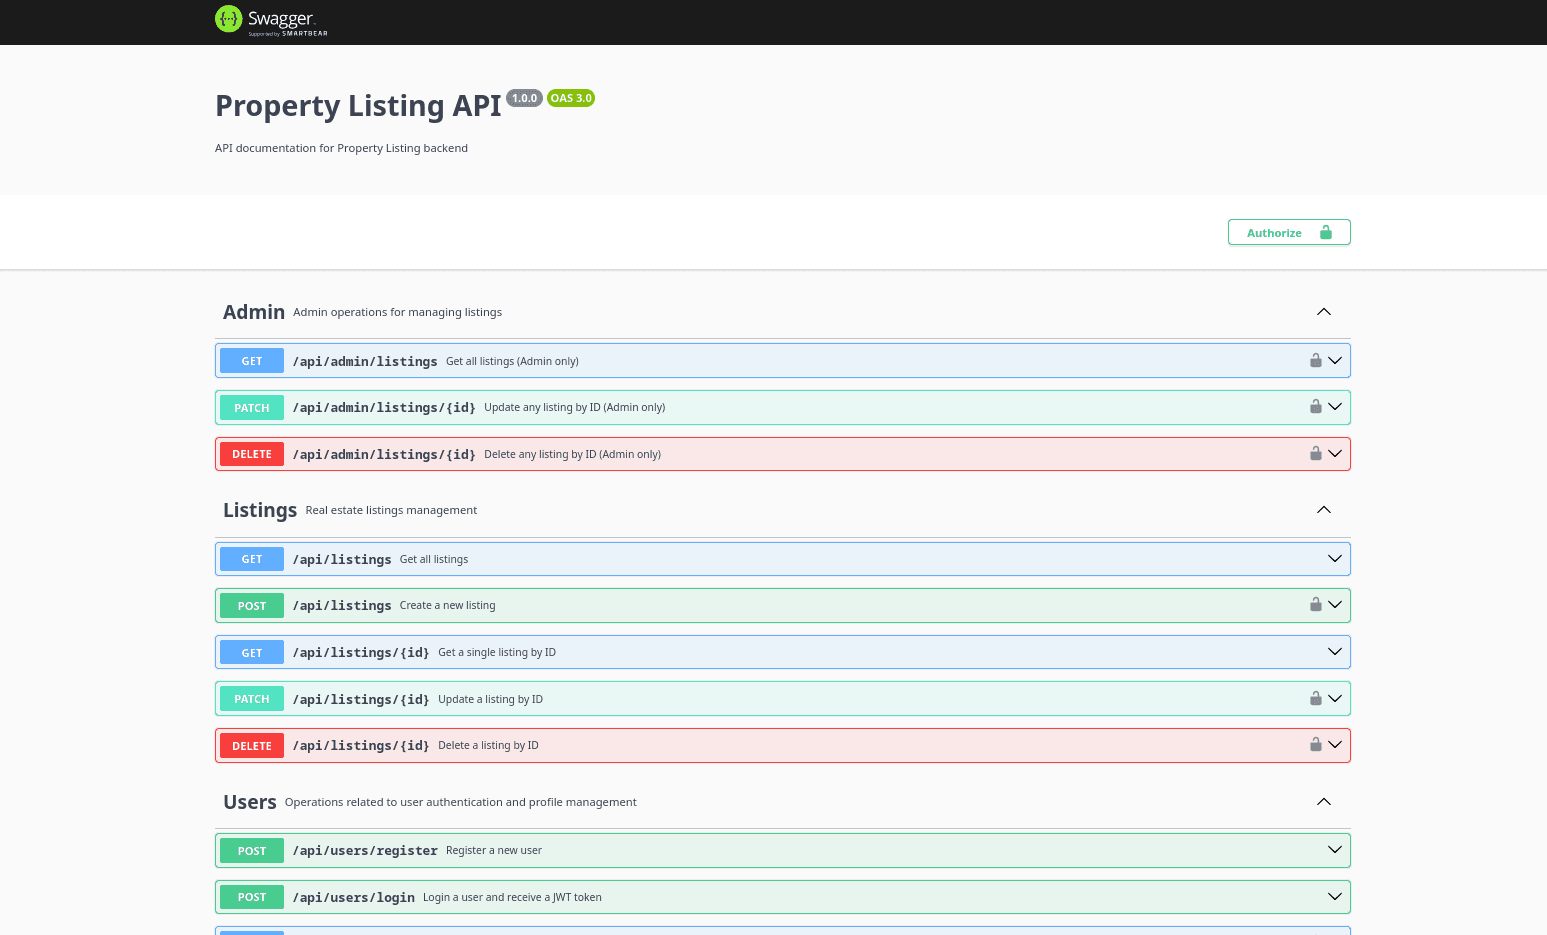This screenshot has height=935, width=1547.
Task: Click the /api/admin/listings GET path
Action: pos(365,361)
